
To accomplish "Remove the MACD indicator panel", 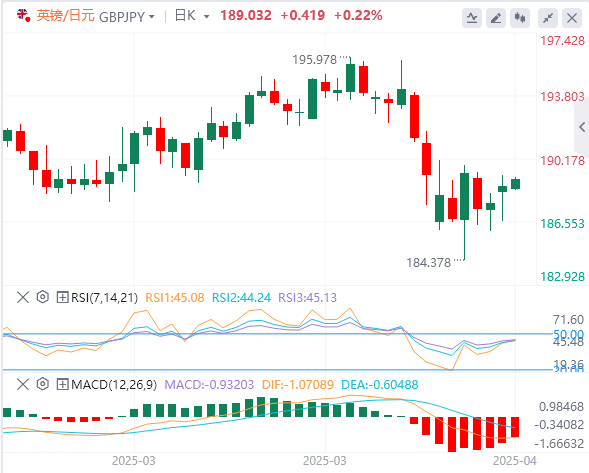I will [x=23, y=384].
